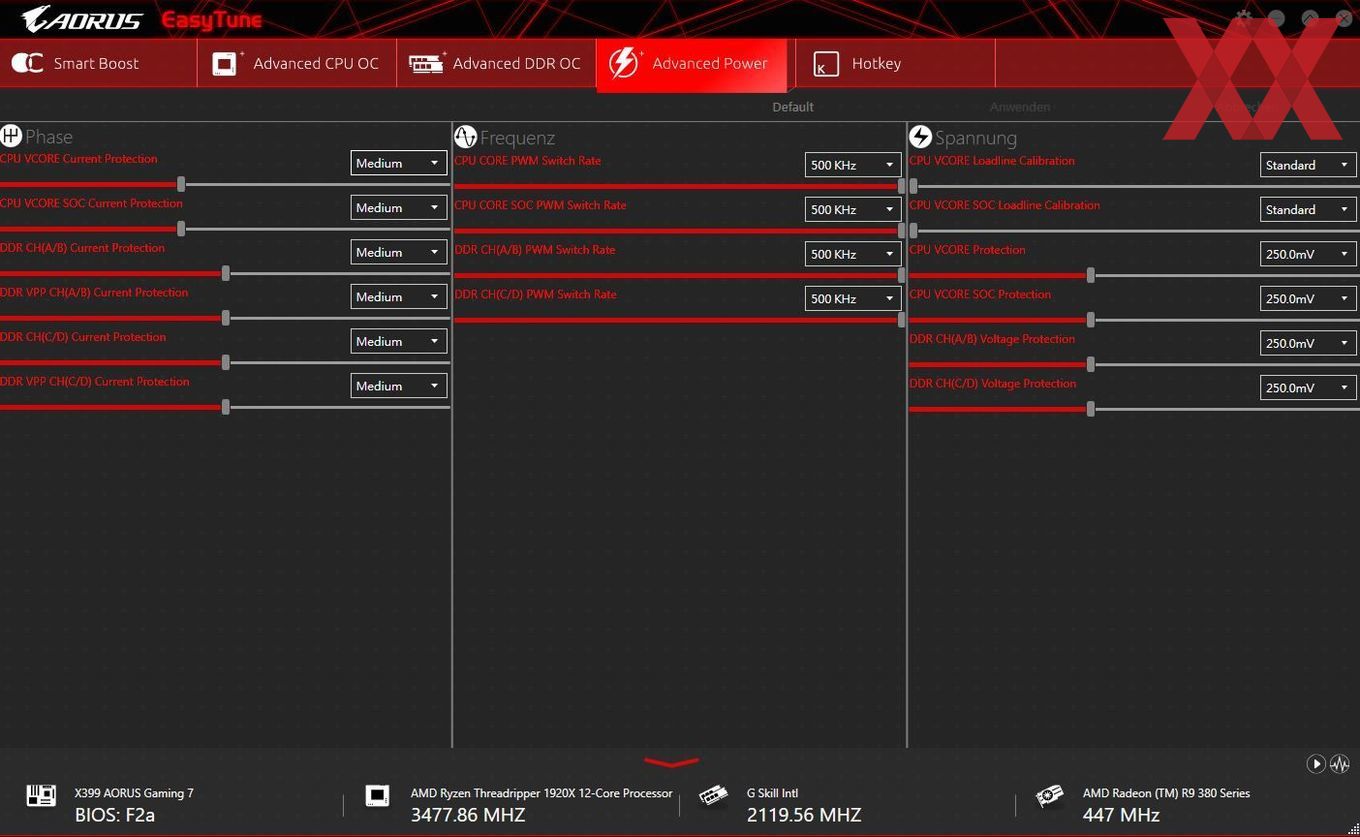Click the settings gear icon
The image size is (1360, 837).
1244,18
